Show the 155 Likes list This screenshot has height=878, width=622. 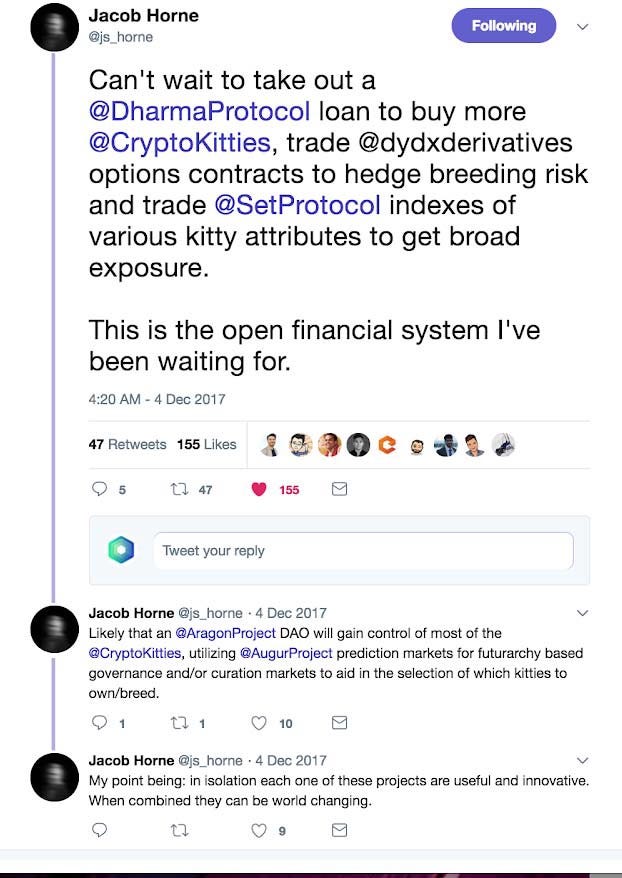click(x=207, y=444)
